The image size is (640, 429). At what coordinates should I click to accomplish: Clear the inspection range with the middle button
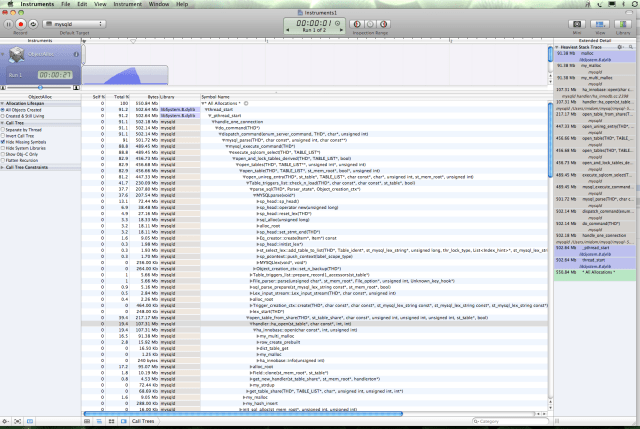pos(370,24)
